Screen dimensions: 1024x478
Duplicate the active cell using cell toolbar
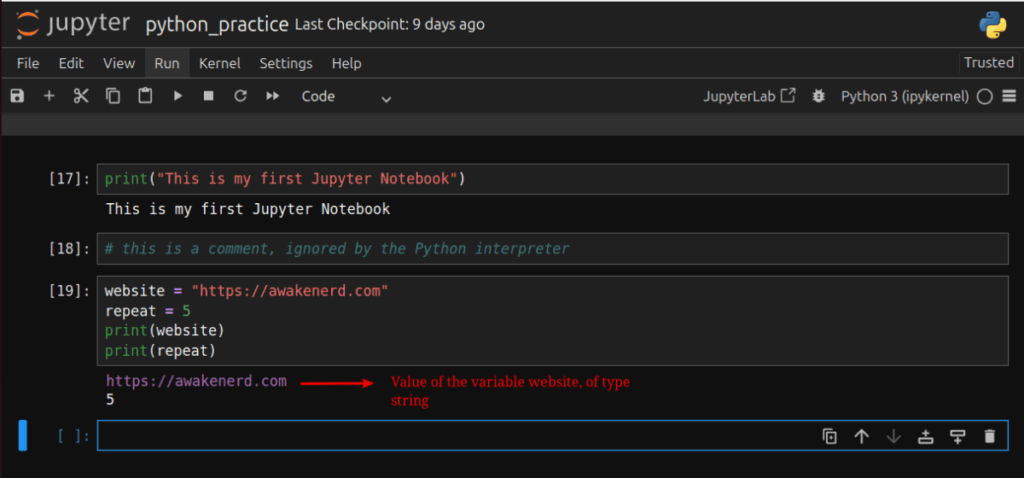pos(829,436)
